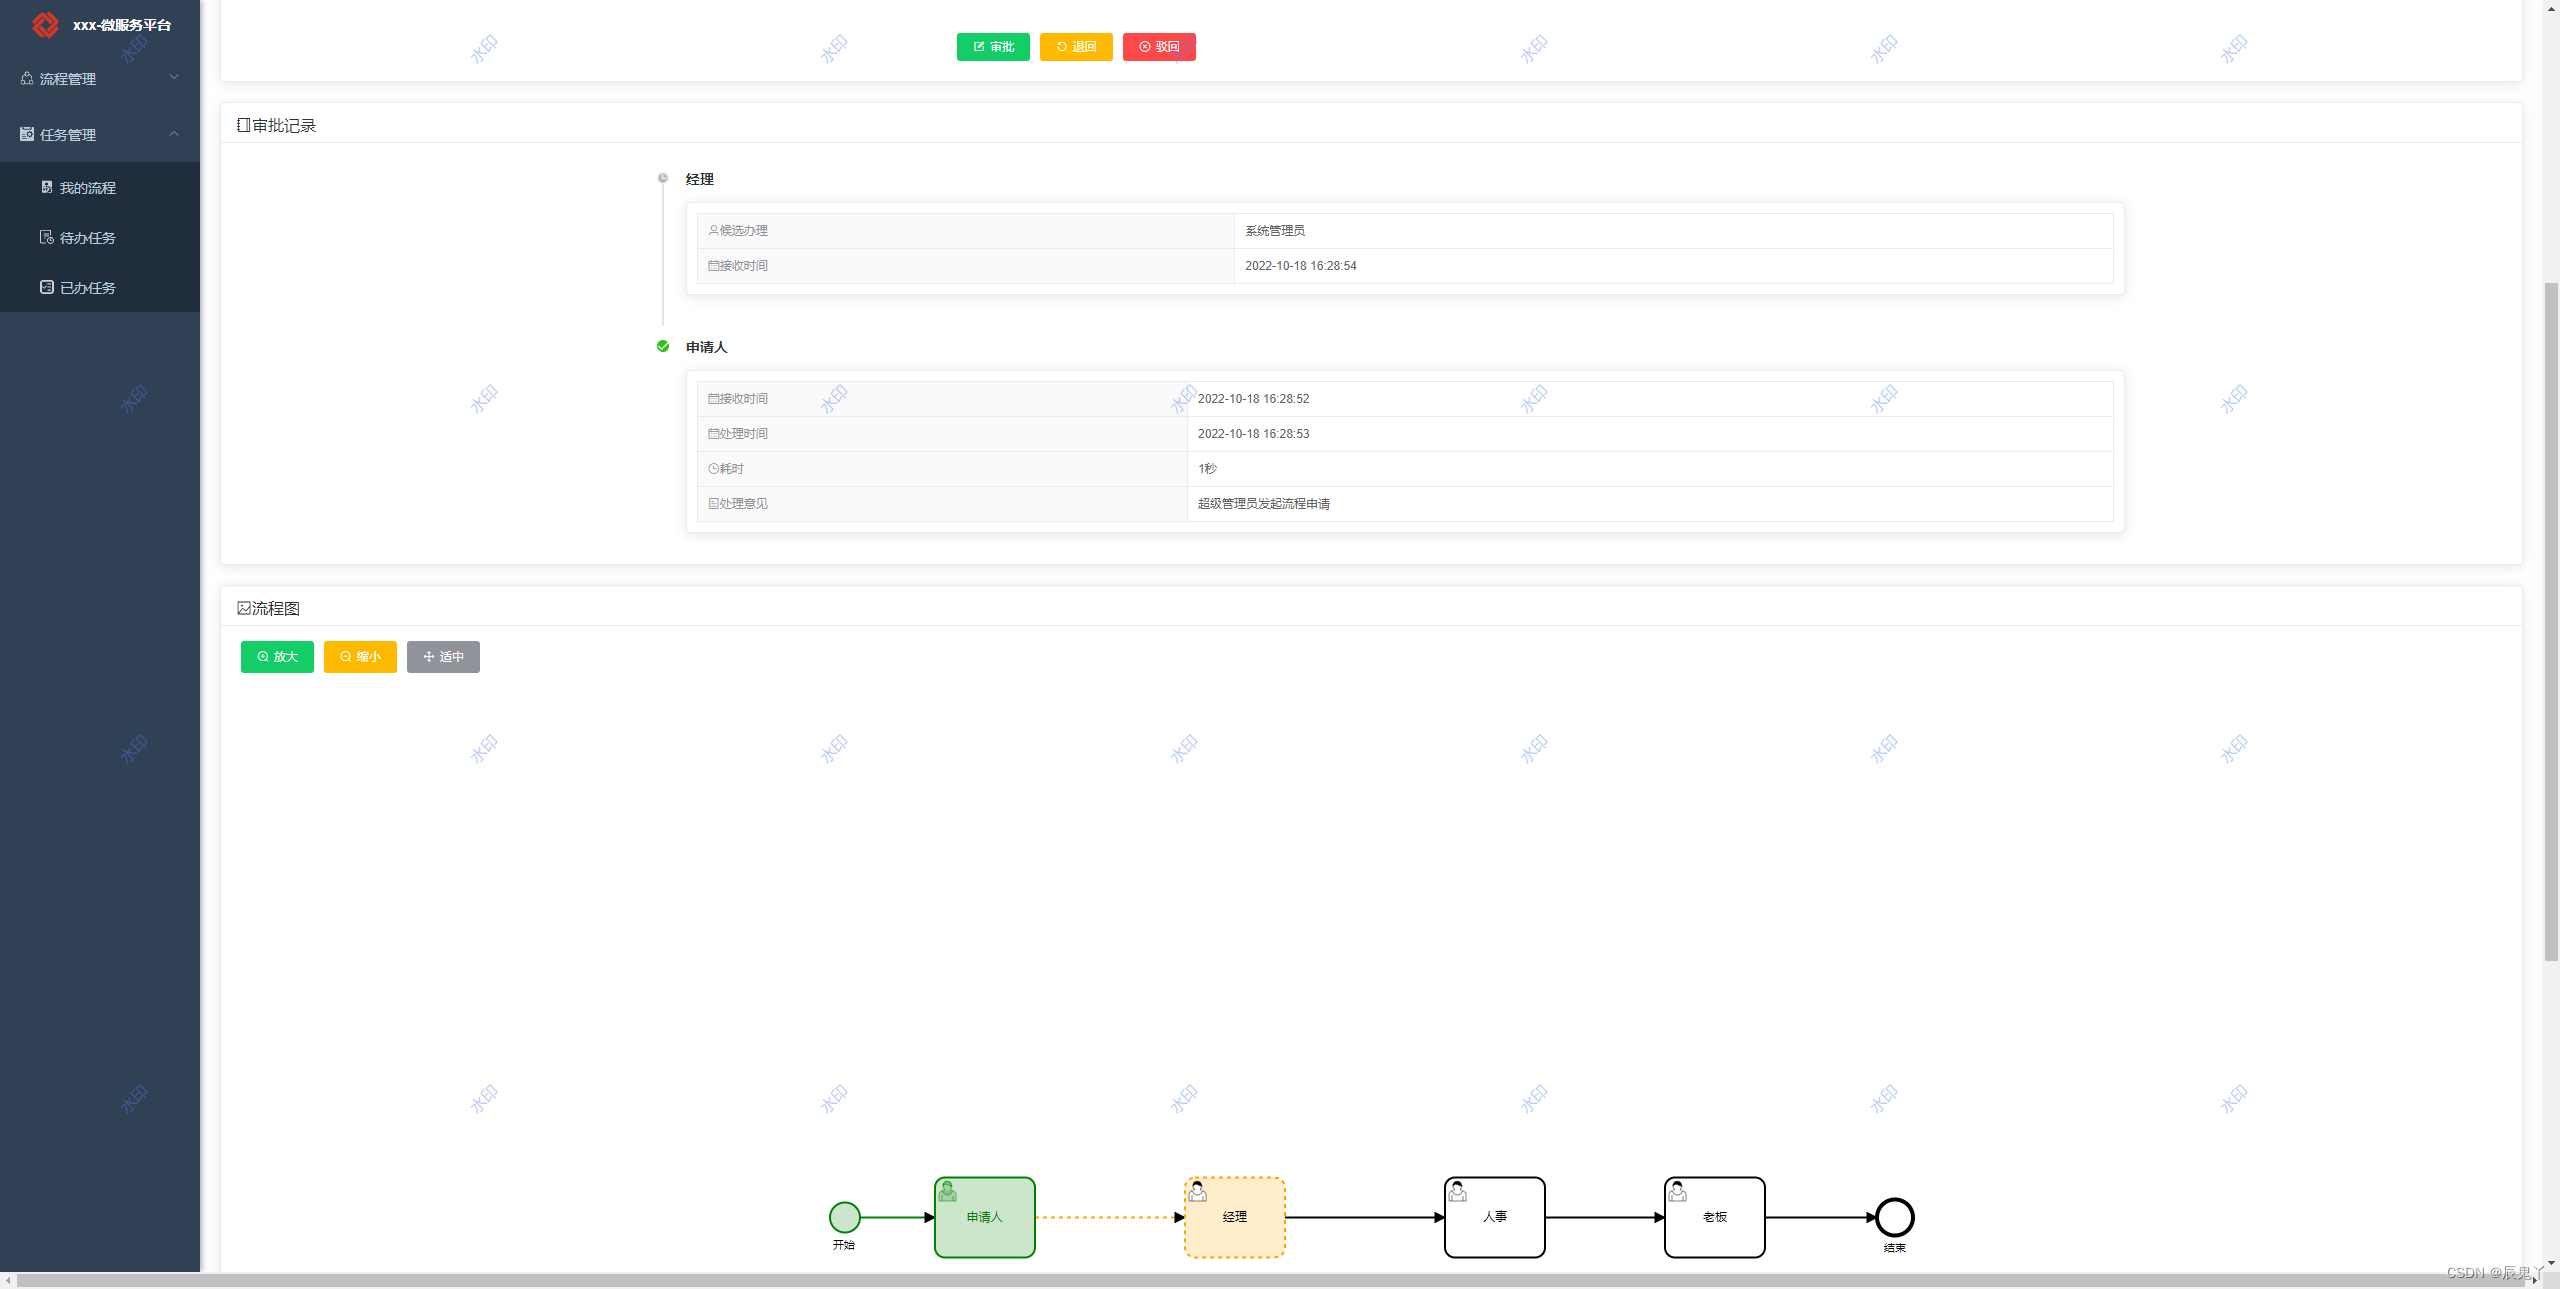Open 待办任务 menu item
This screenshot has width=2560, height=1289.
pos(100,237)
